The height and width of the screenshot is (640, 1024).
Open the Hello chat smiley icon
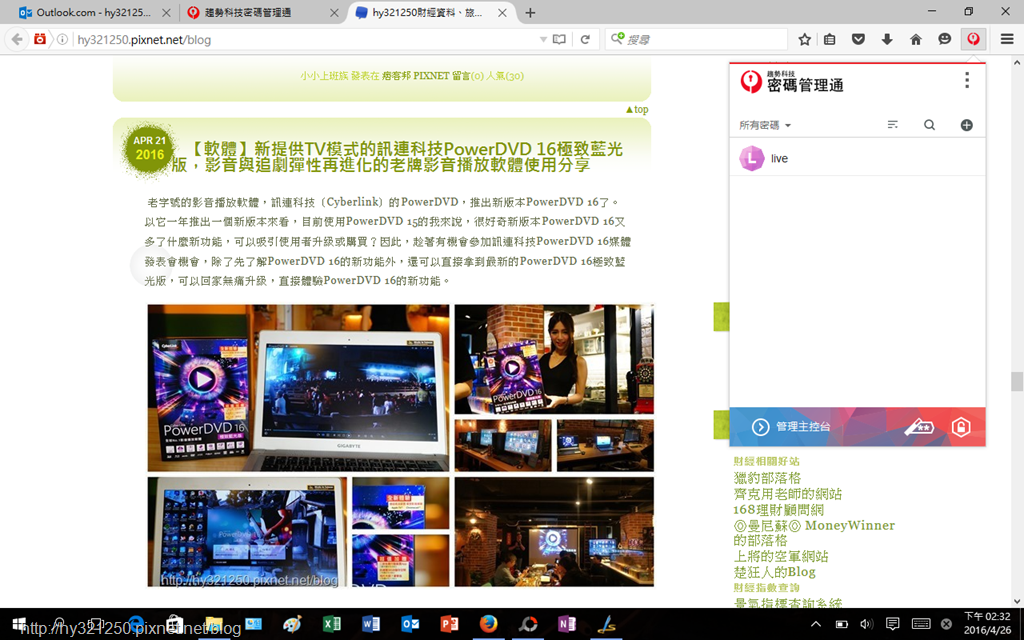(x=944, y=39)
